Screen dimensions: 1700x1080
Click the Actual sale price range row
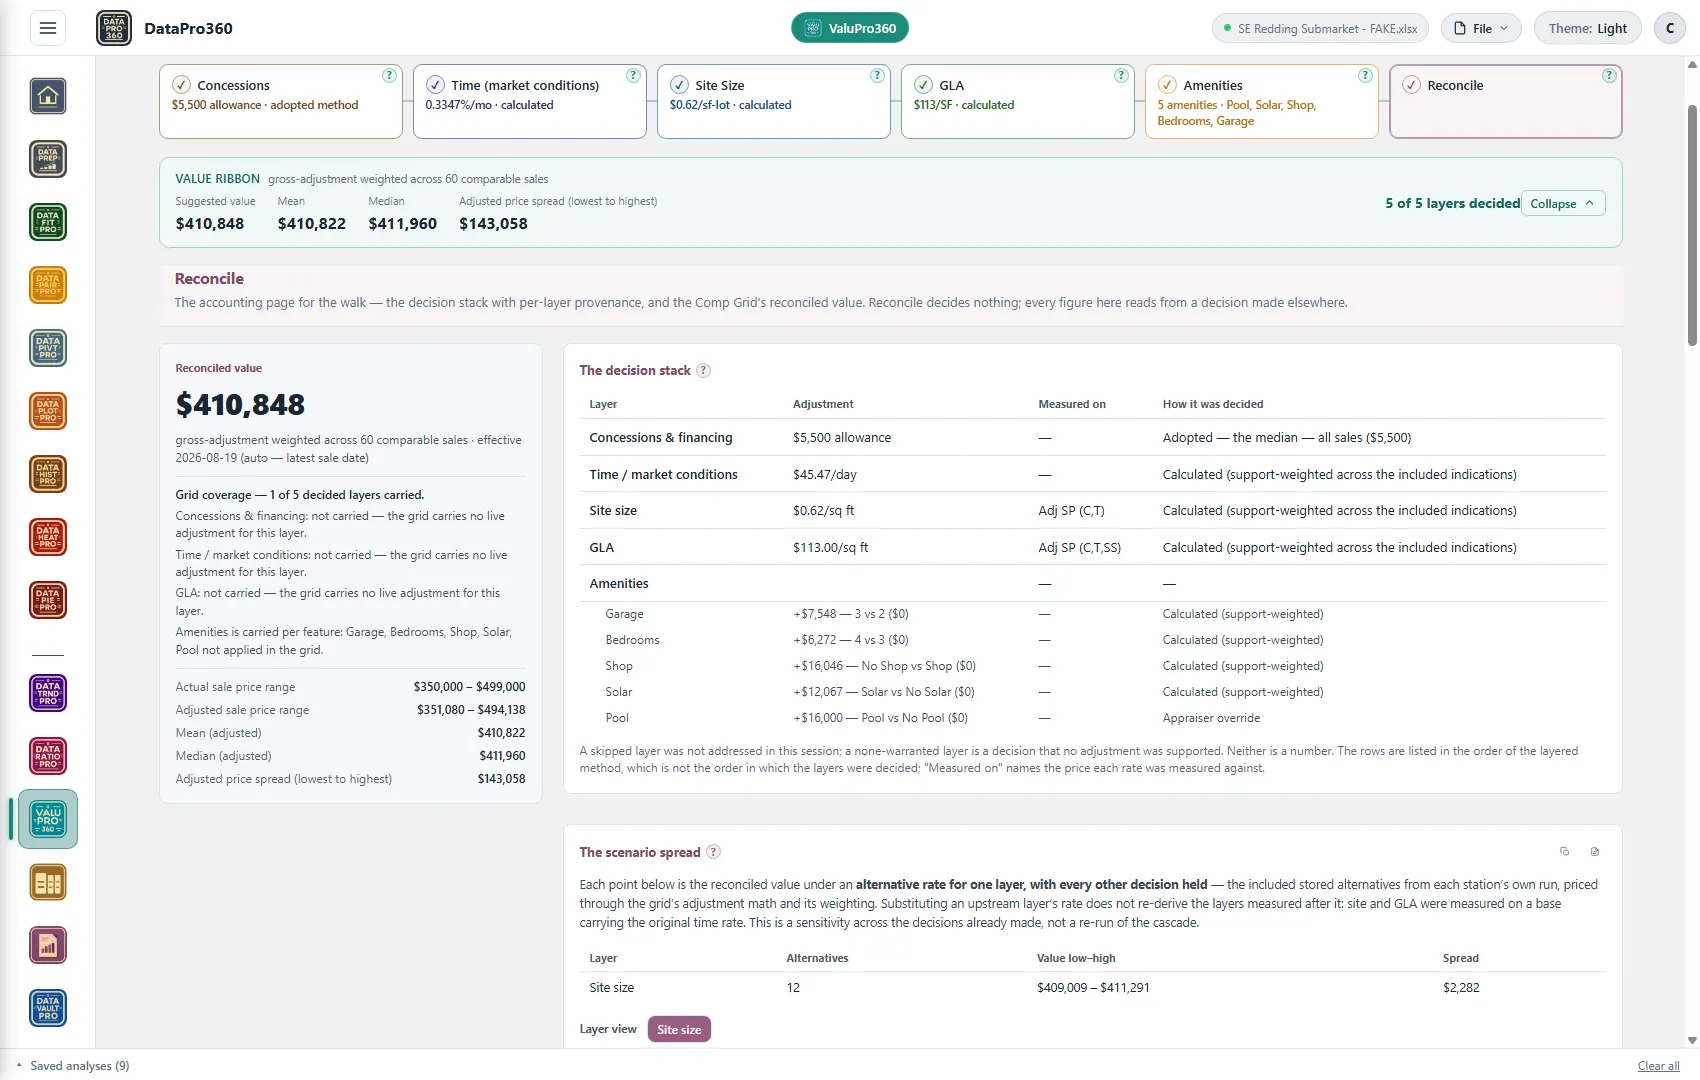tap(350, 687)
